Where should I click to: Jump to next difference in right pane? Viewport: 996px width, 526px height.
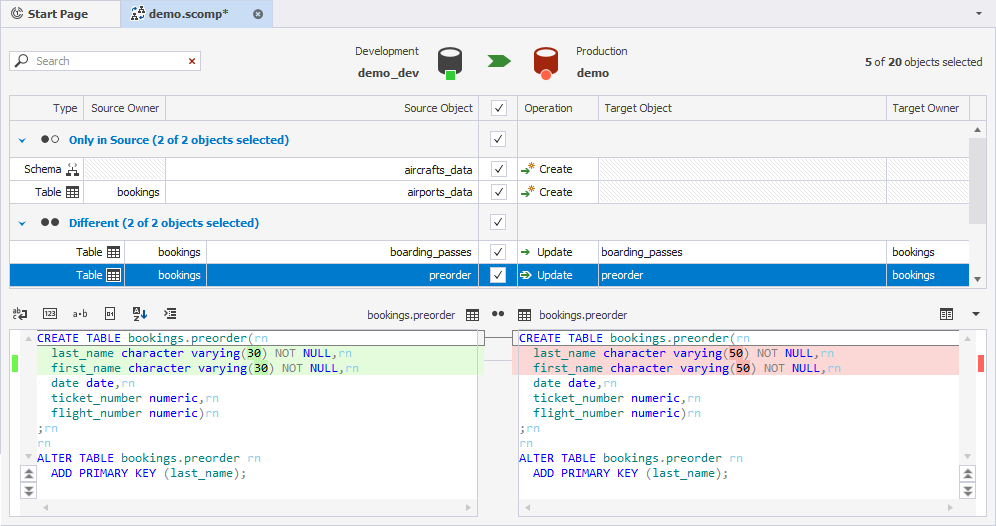click(967, 490)
